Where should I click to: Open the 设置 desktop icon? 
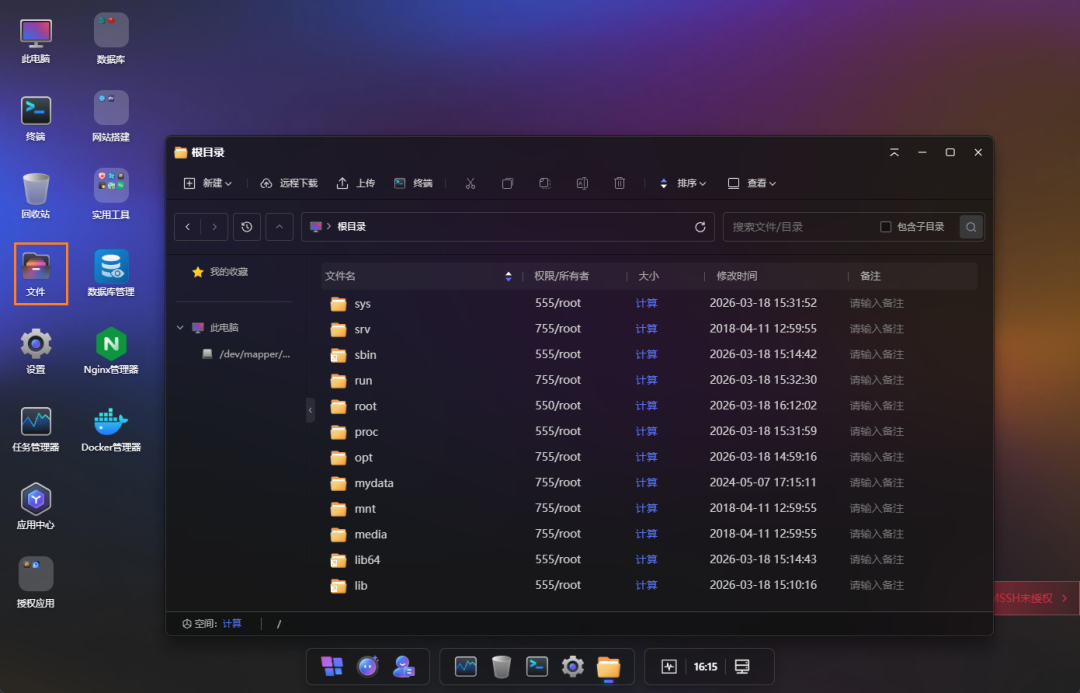tap(36, 351)
